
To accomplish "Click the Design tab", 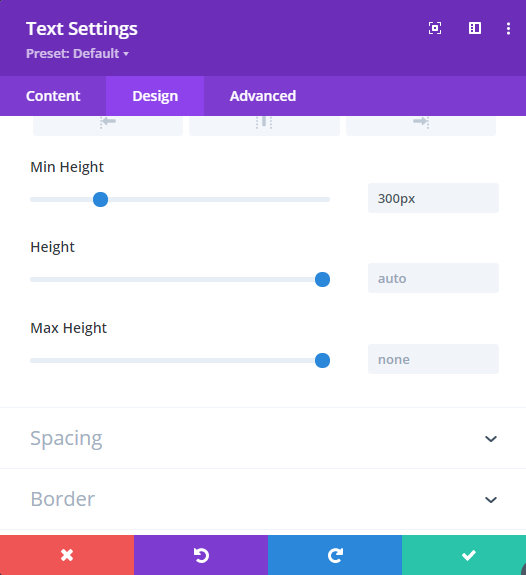I will pos(155,96).
